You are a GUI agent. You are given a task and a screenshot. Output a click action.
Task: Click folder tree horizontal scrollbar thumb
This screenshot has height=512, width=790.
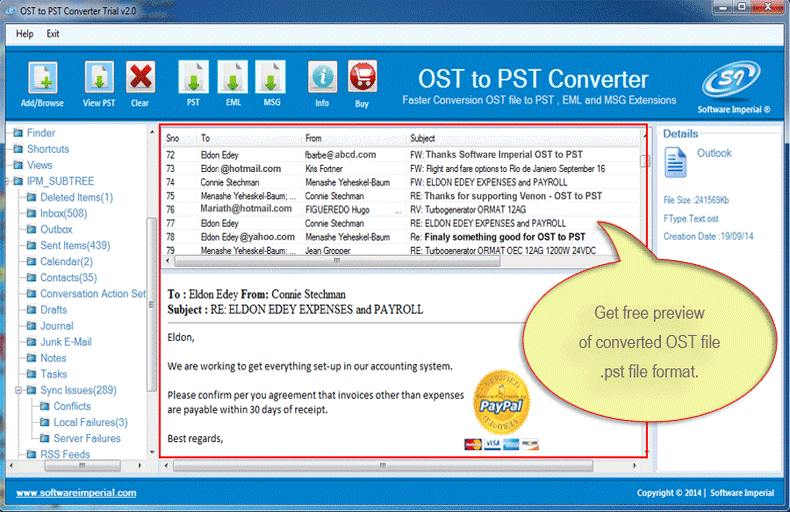point(82,466)
